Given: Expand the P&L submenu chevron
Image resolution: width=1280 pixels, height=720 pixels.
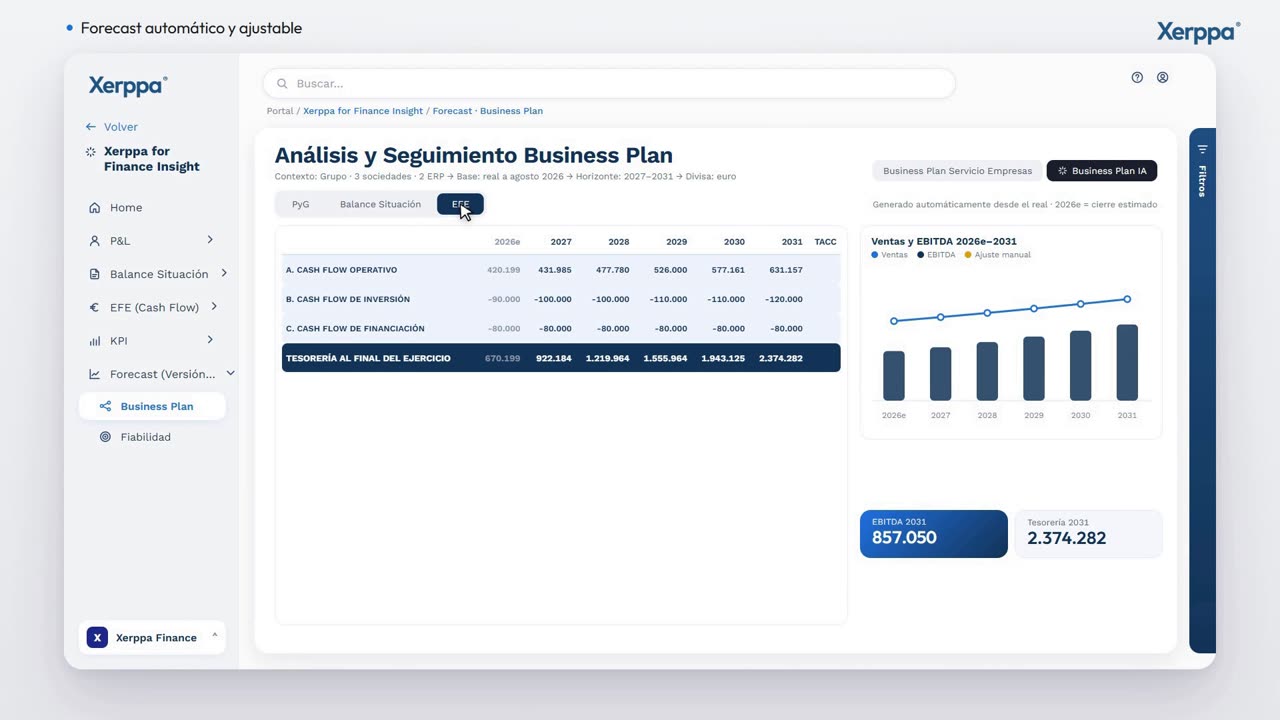Looking at the screenshot, I should click(210, 240).
